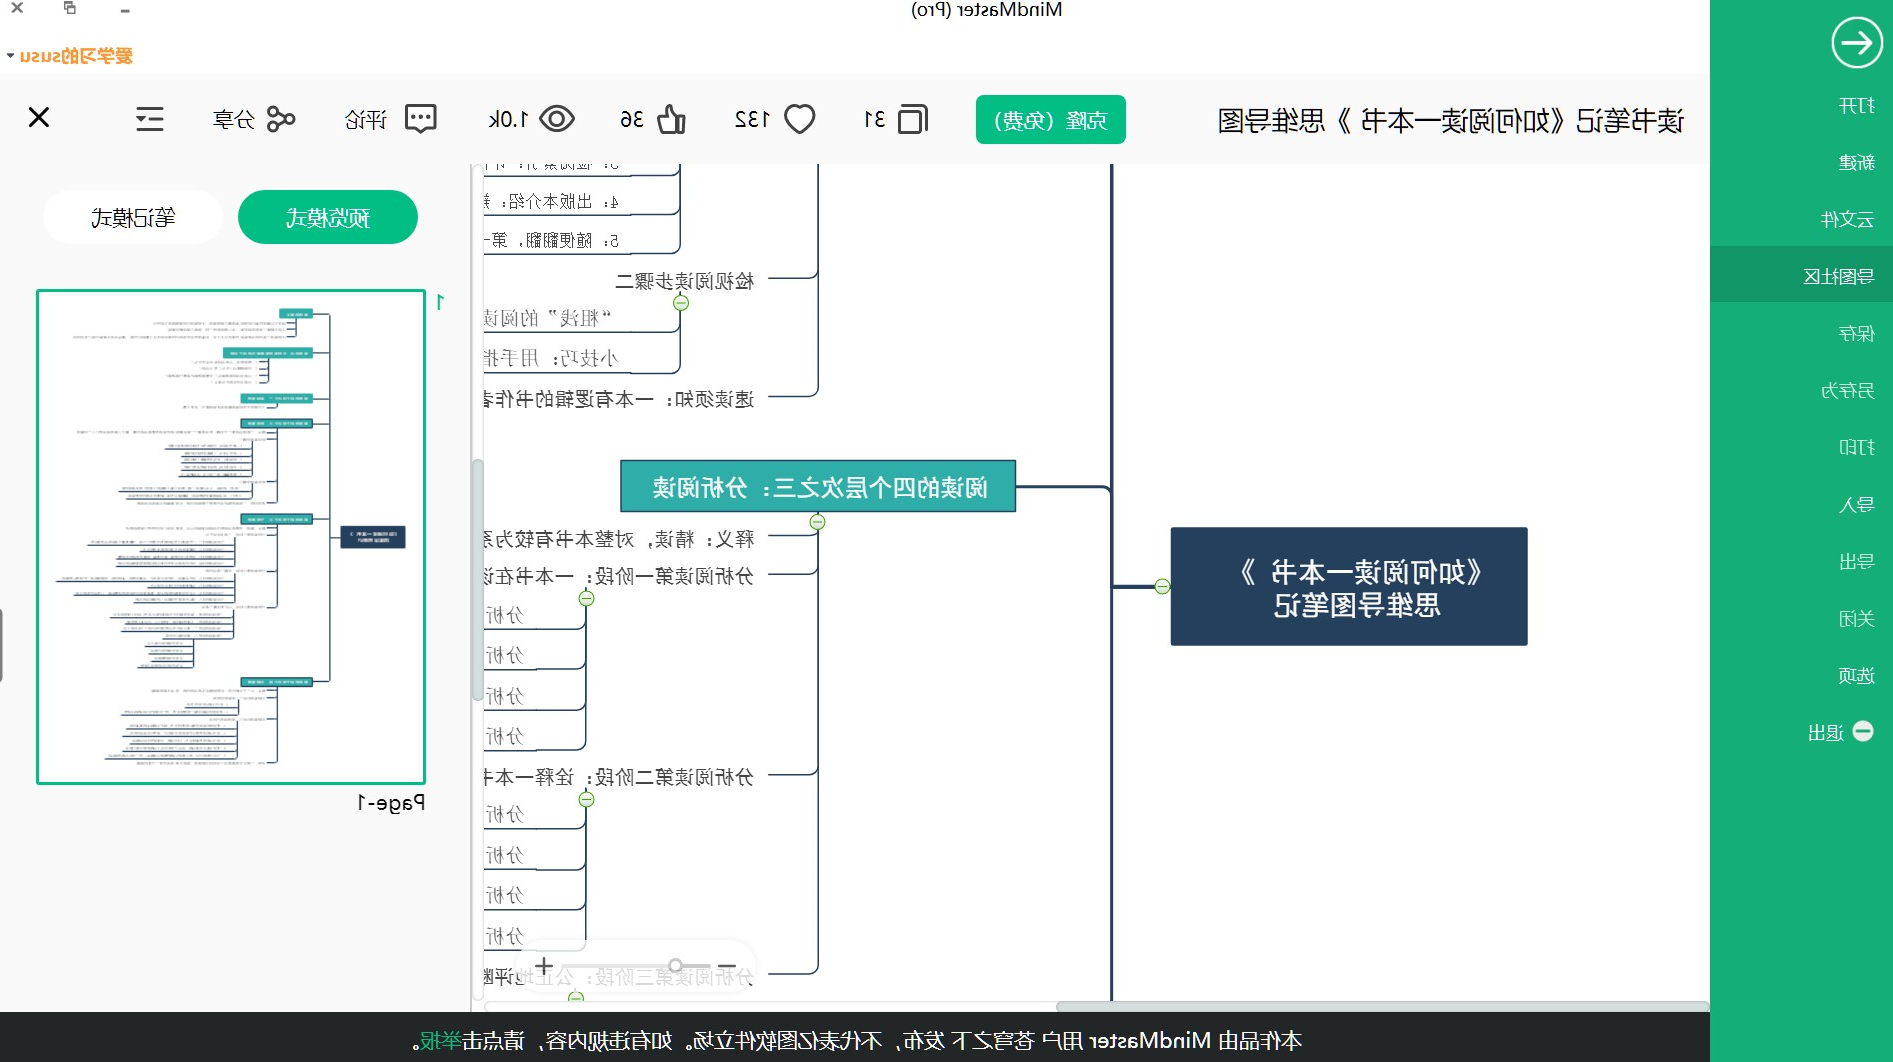1893x1062 pixels.
Task: Open comments via speech-bubble icon
Action: pyautogui.click(x=421, y=119)
